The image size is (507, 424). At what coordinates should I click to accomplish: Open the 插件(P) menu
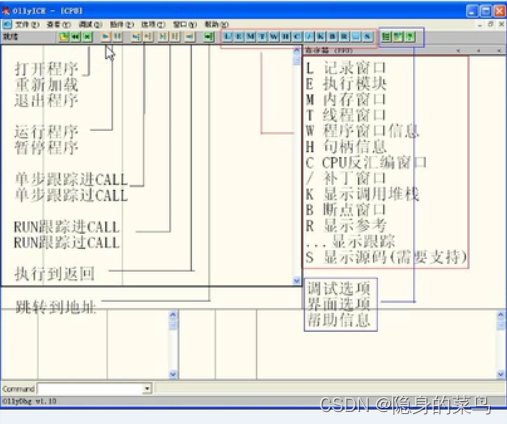point(122,25)
